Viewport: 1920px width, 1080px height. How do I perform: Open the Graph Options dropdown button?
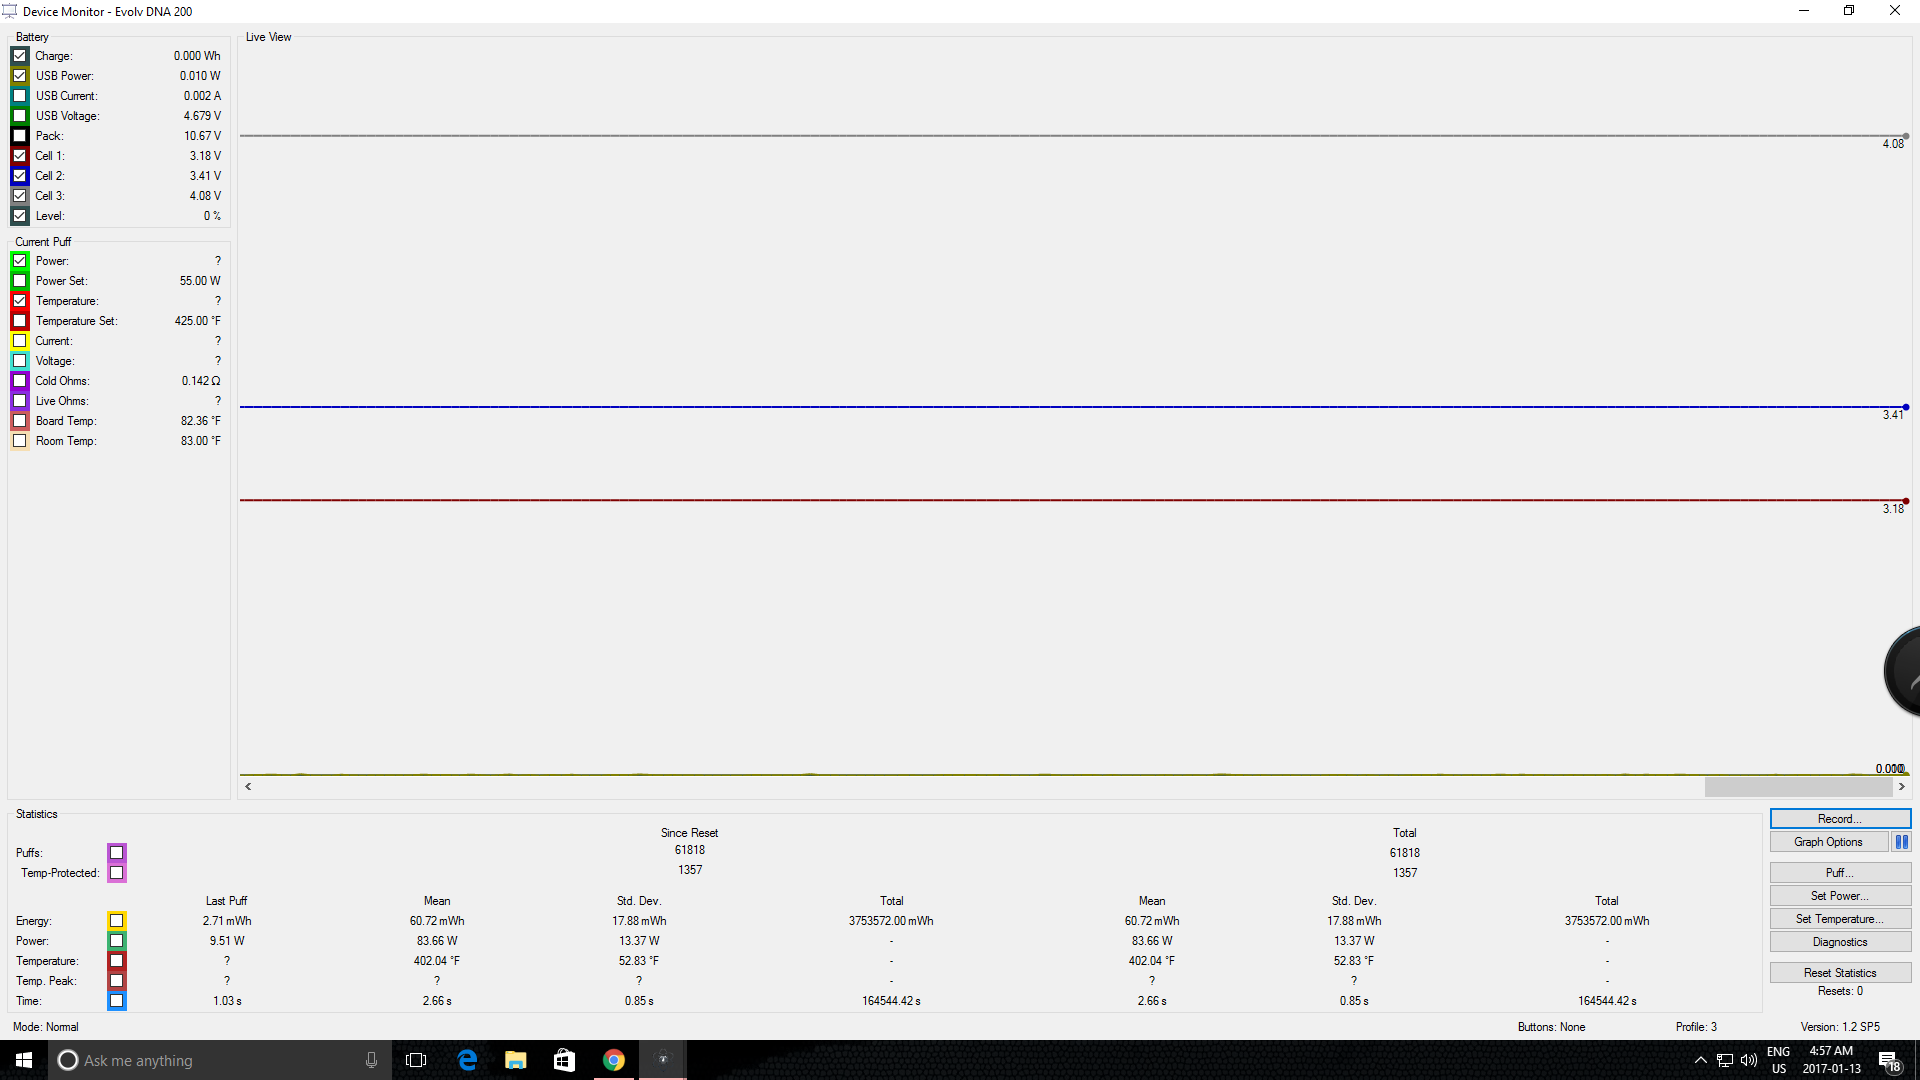1828,842
